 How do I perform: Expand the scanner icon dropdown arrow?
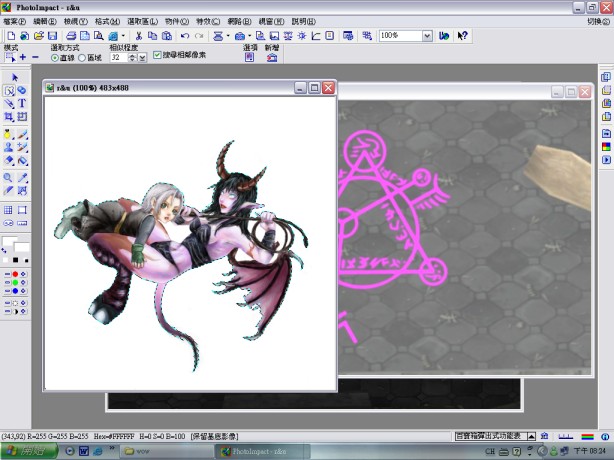click(228, 36)
